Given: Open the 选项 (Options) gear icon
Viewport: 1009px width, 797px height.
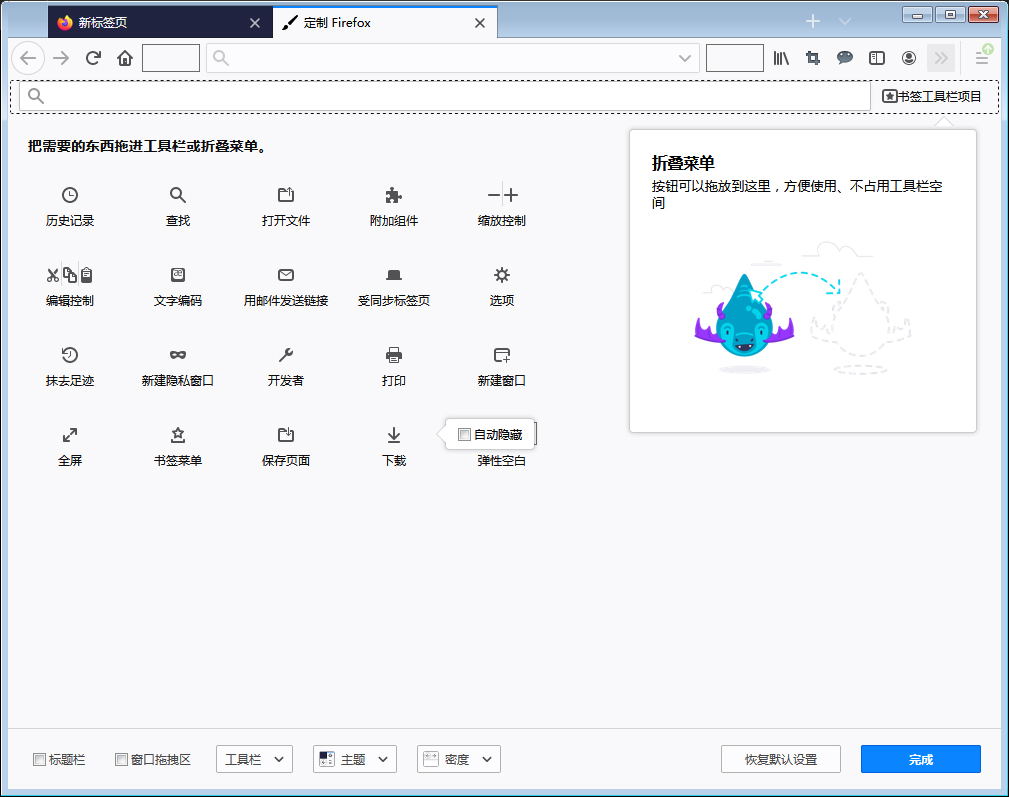Looking at the screenshot, I should [501, 274].
